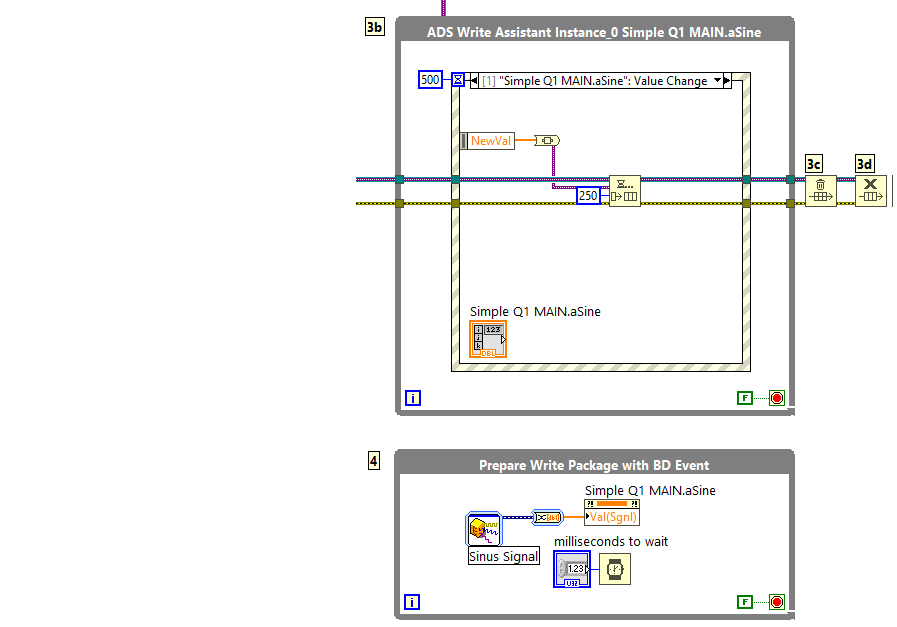This screenshot has width=897, height=627.
Task: Click the Prepare Write Package with BD Event title
Action: pyautogui.click(x=594, y=465)
